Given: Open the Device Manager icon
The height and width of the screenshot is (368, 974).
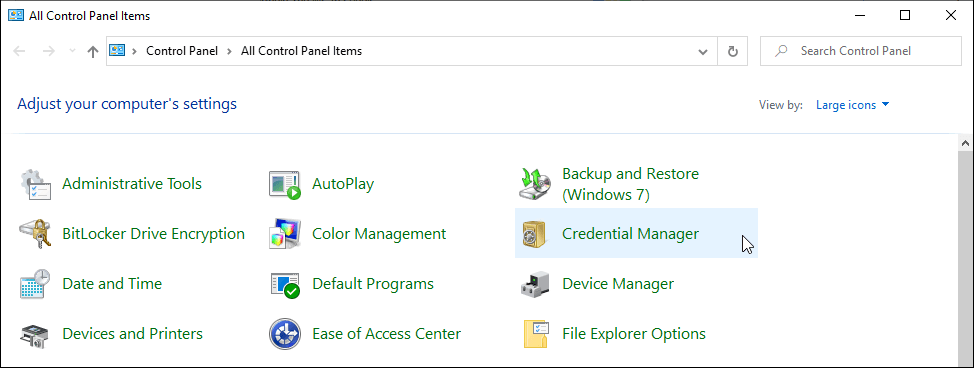Looking at the screenshot, I should pyautogui.click(x=535, y=284).
